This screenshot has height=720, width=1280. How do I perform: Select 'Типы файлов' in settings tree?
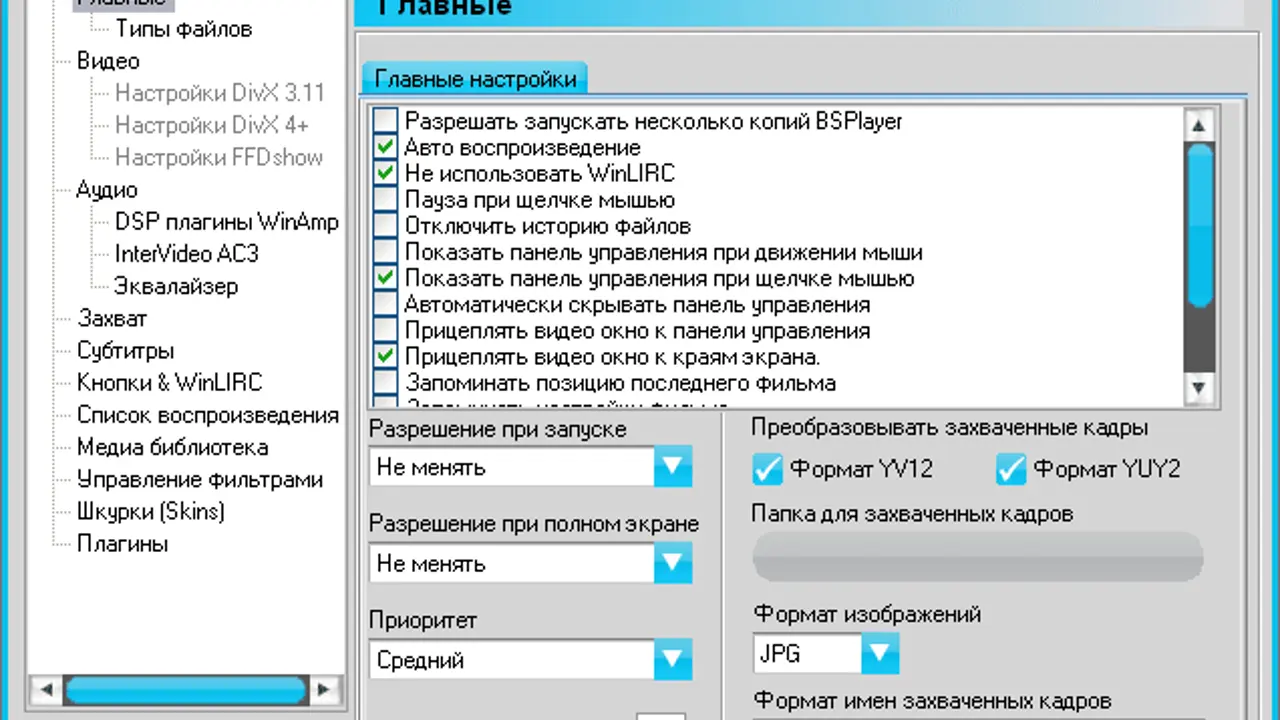coord(183,29)
